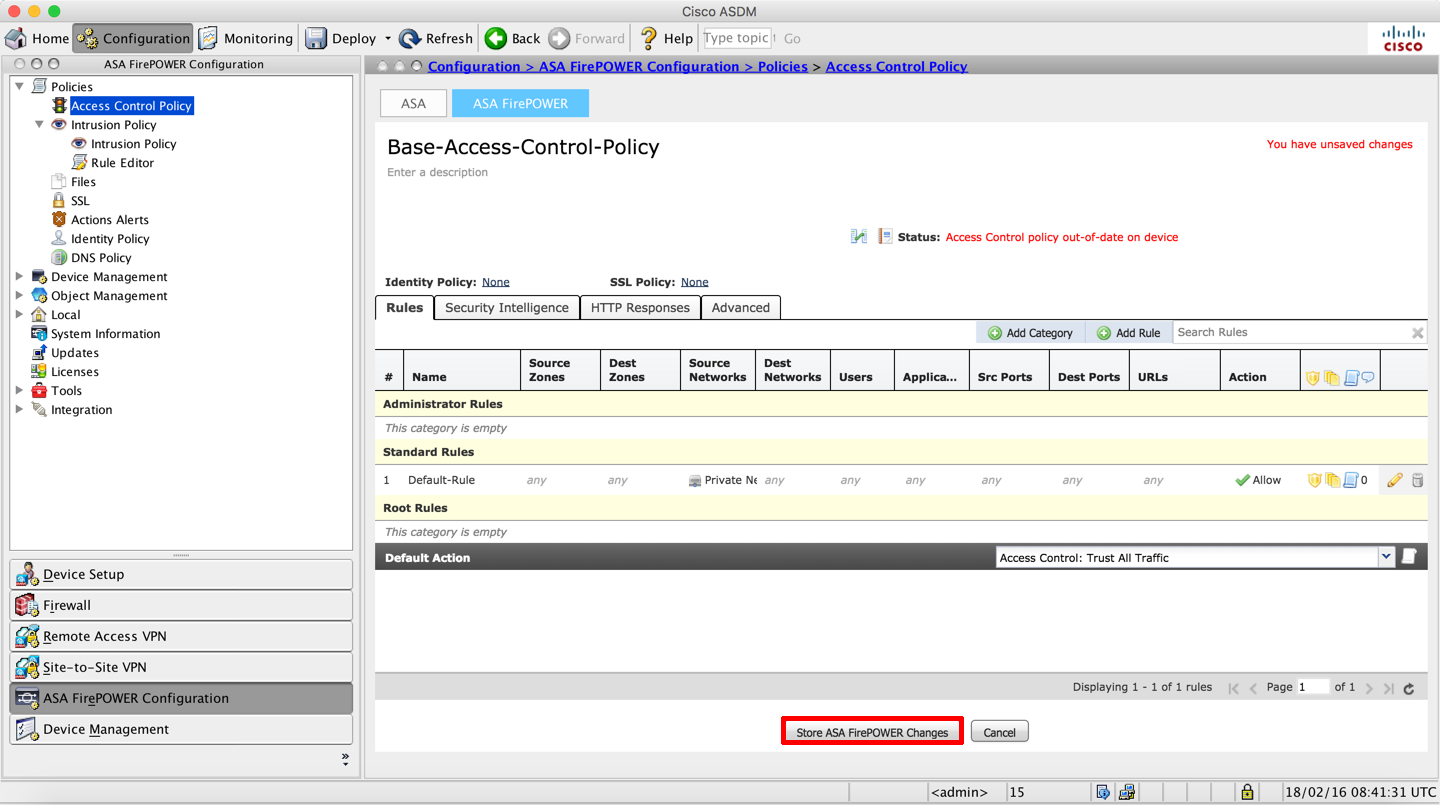The image size is (1440, 805).
Task: Focus the Type topic search field
Action: (x=737, y=38)
